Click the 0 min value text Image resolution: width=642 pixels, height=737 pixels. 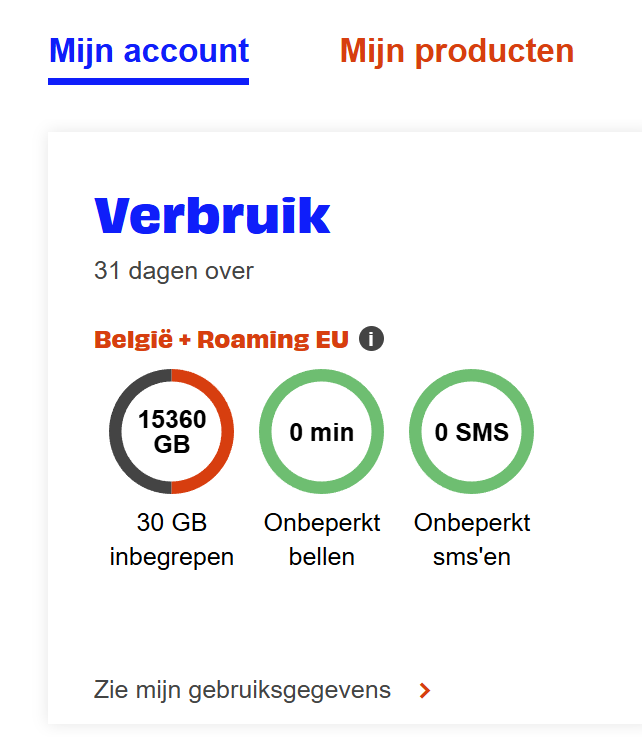322,432
